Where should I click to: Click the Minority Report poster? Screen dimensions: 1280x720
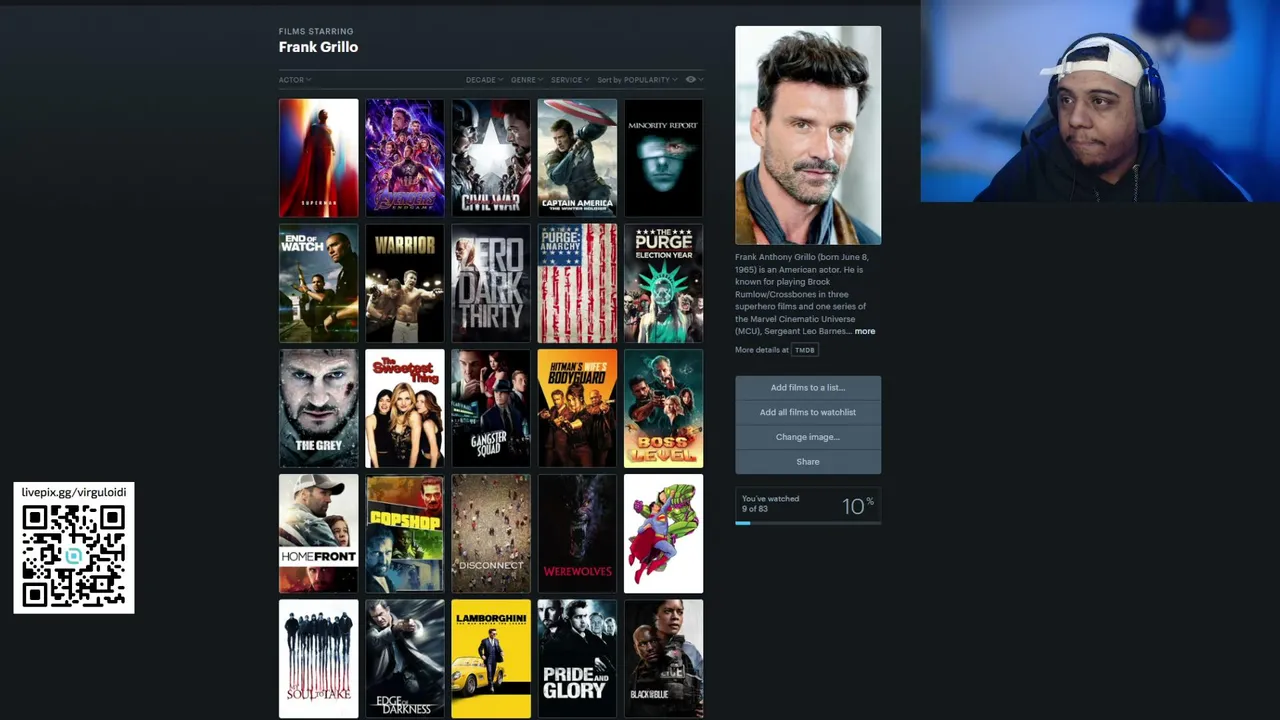(x=664, y=158)
